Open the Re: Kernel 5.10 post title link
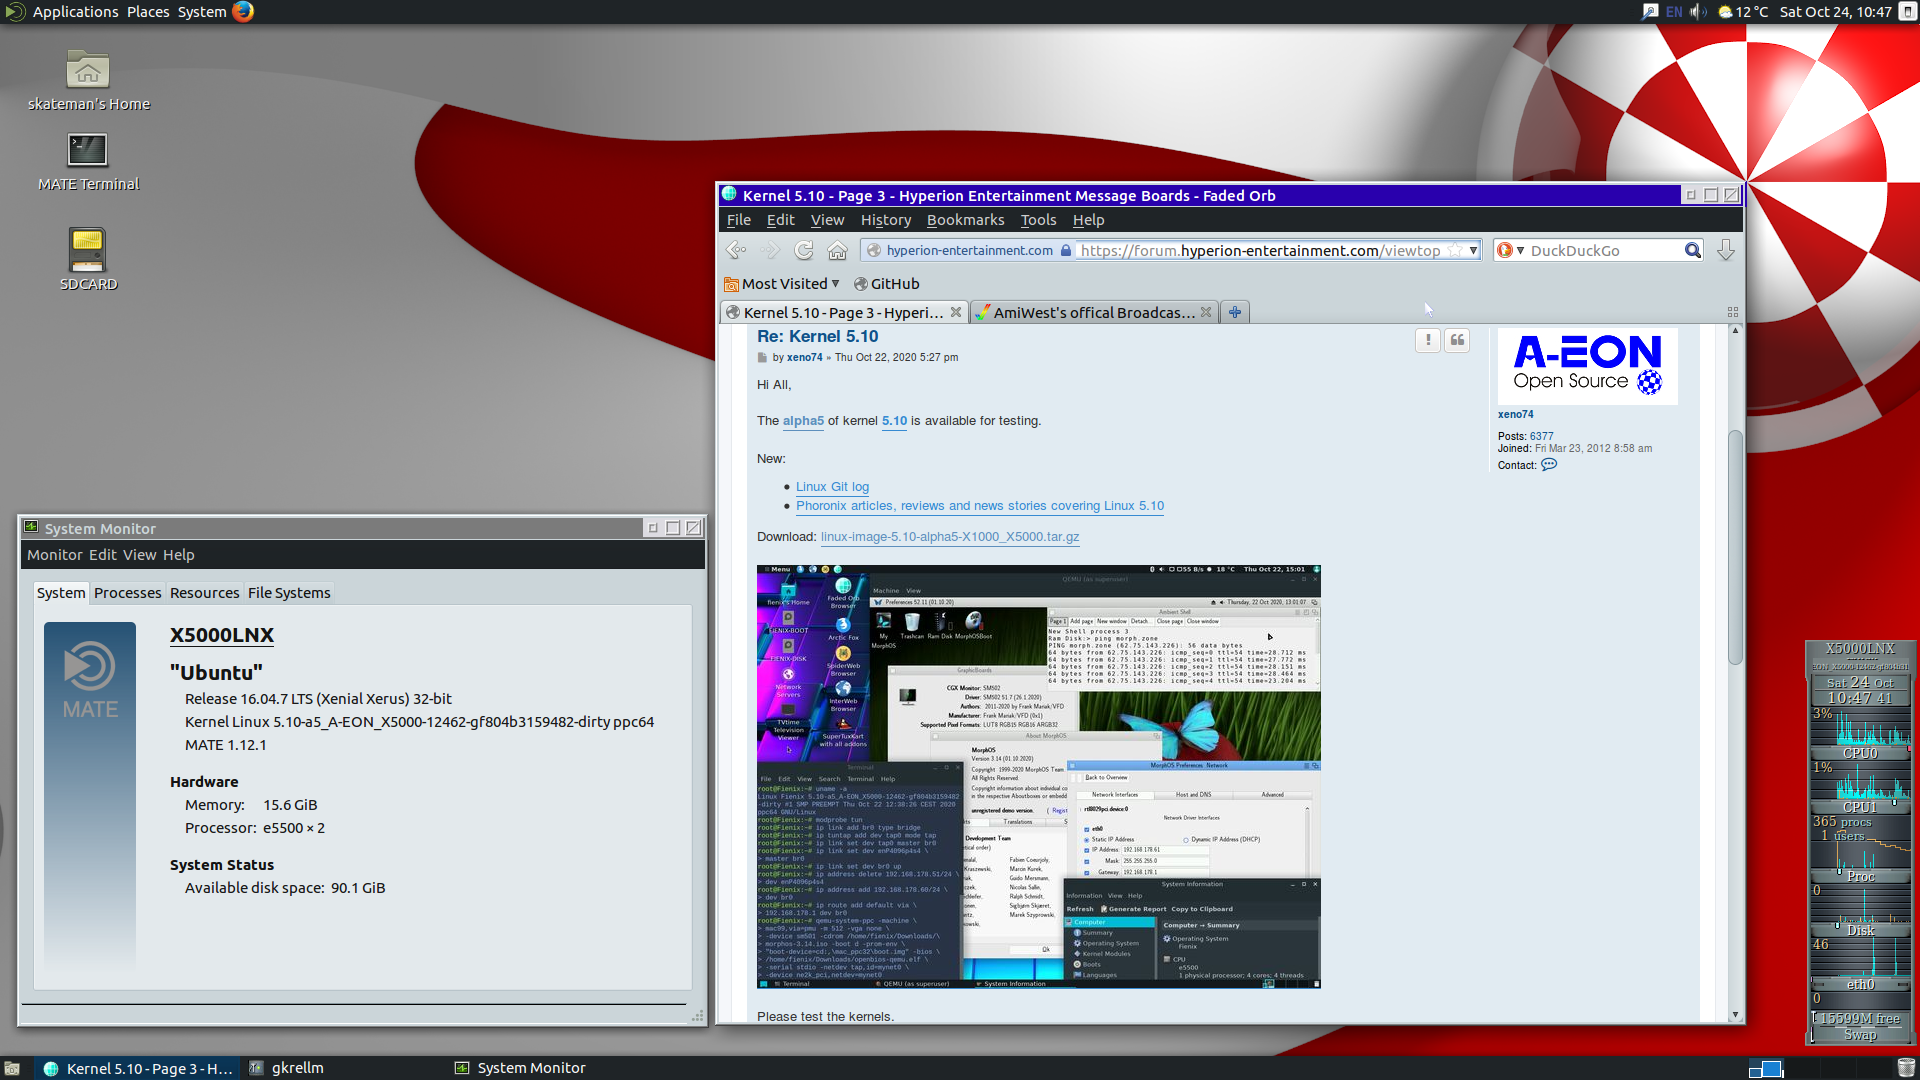The image size is (1920, 1080). pyautogui.click(x=817, y=337)
